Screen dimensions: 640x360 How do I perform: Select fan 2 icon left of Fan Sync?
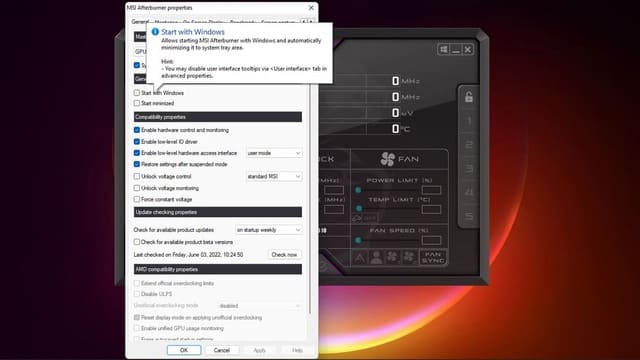point(409,257)
